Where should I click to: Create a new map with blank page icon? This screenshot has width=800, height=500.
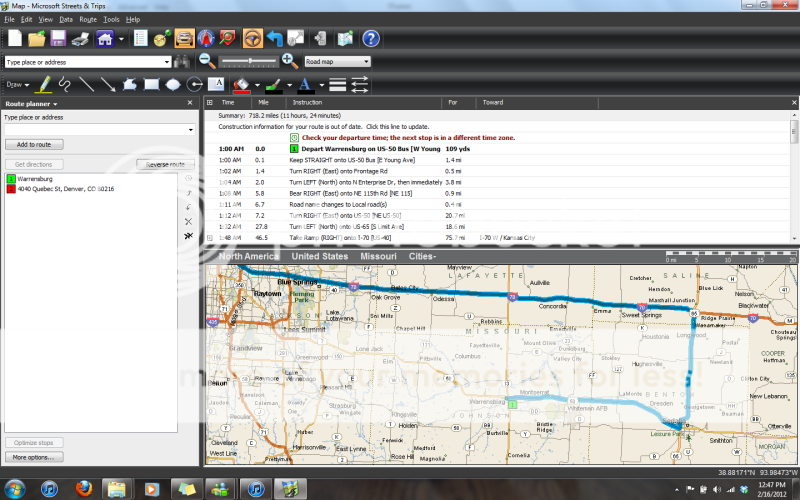click(15, 38)
